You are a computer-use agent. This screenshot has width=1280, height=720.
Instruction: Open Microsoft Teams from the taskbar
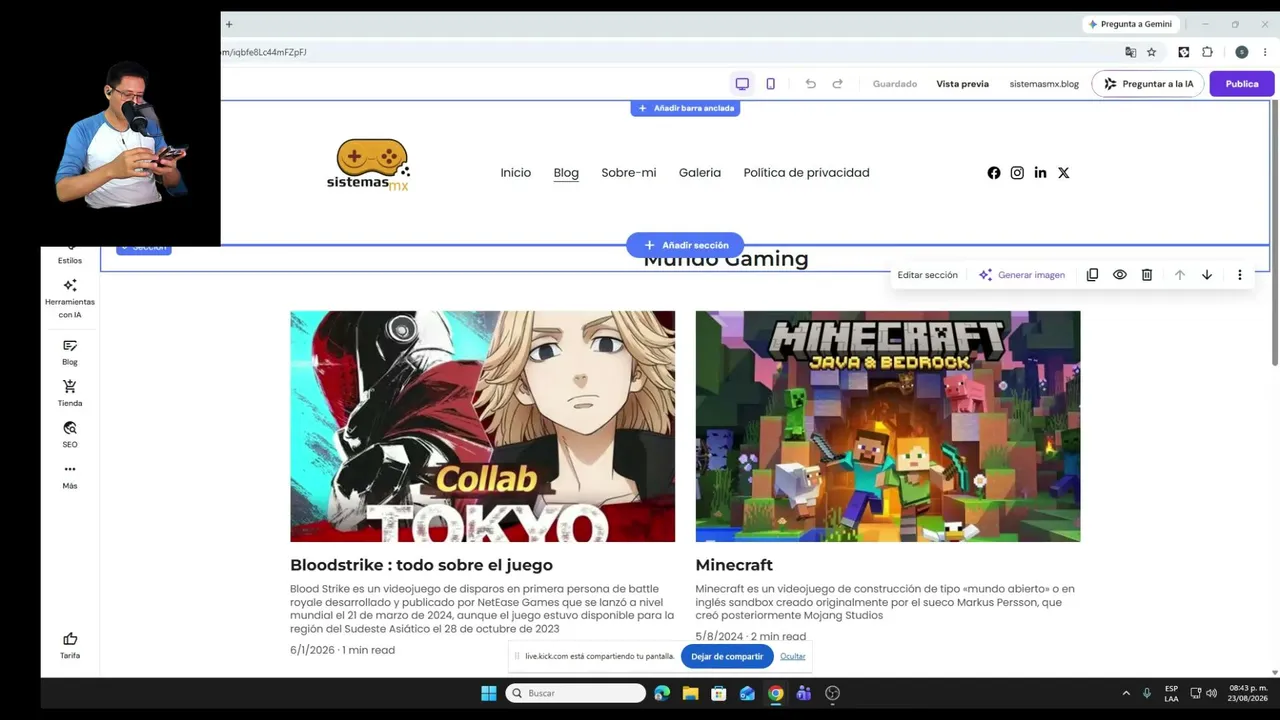pyautogui.click(x=803, y=693)
